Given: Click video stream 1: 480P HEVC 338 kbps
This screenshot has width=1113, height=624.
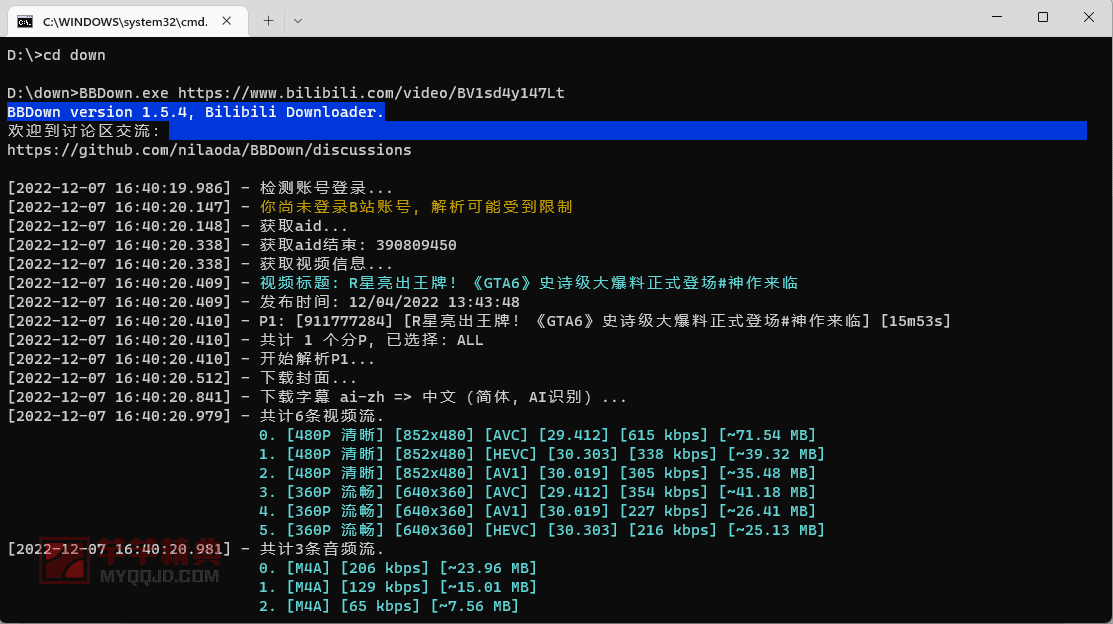Looking at the screenshot, I should click(542, 454).
